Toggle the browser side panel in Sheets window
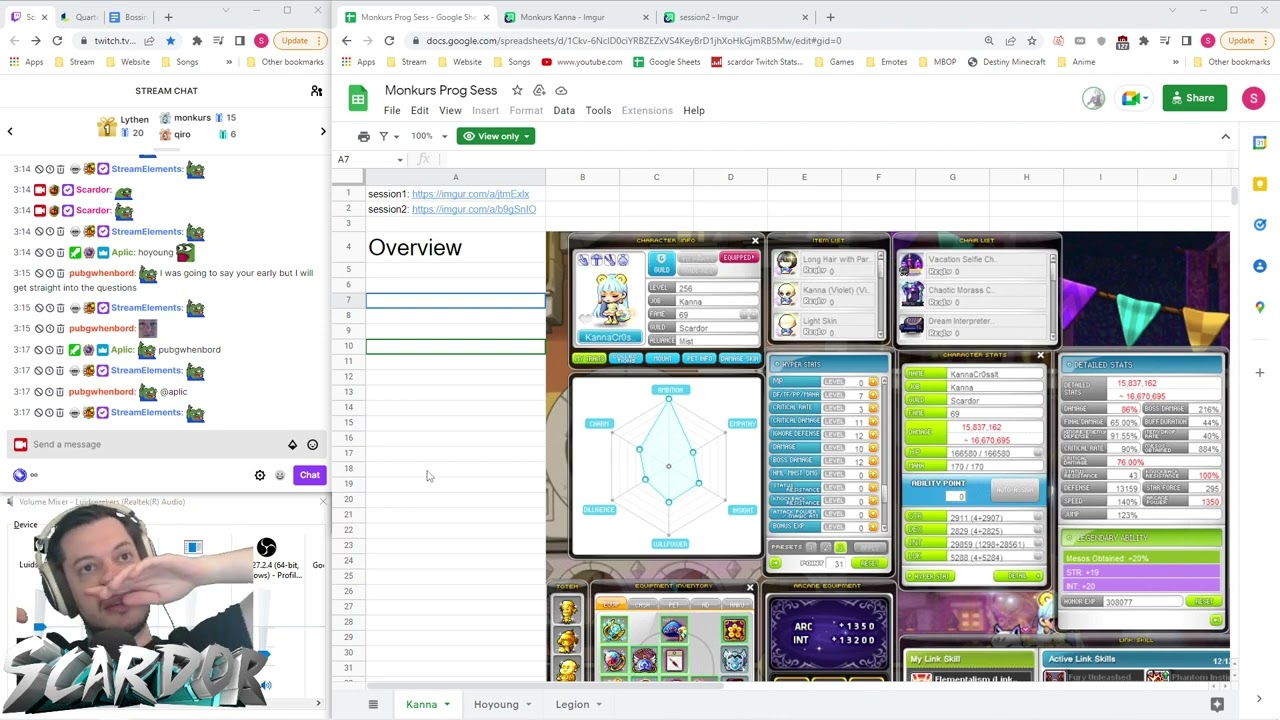This screenshot has height=720, width=1280. point(1186,41)
